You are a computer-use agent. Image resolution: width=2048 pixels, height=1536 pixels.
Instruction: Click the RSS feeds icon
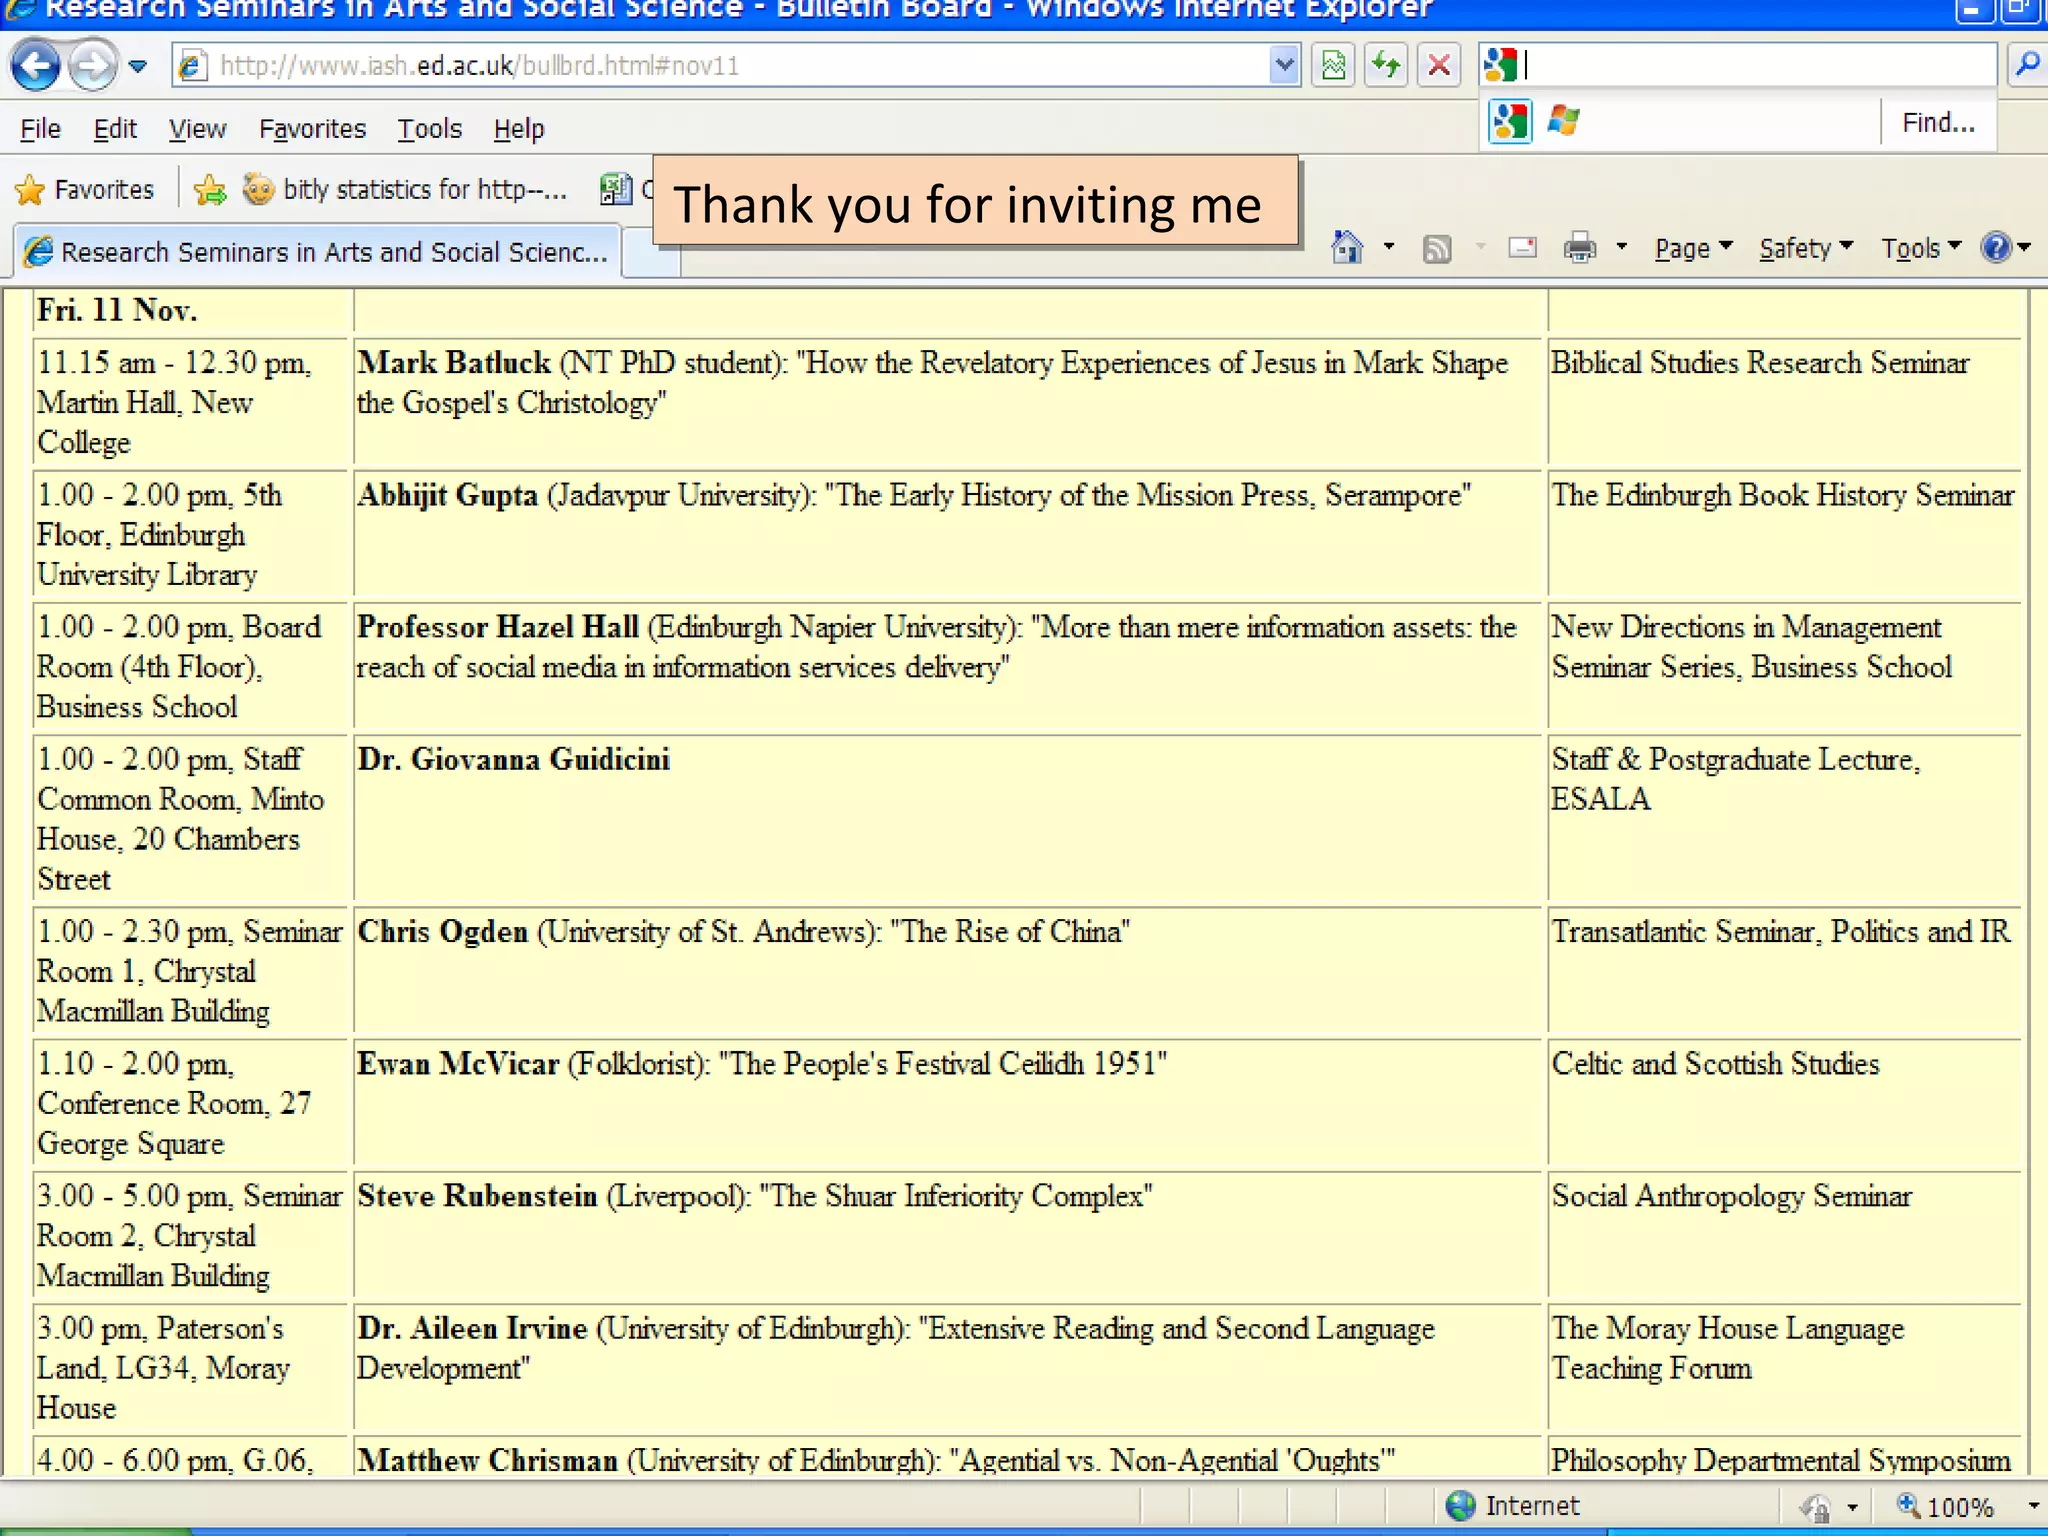(1437, 248)
